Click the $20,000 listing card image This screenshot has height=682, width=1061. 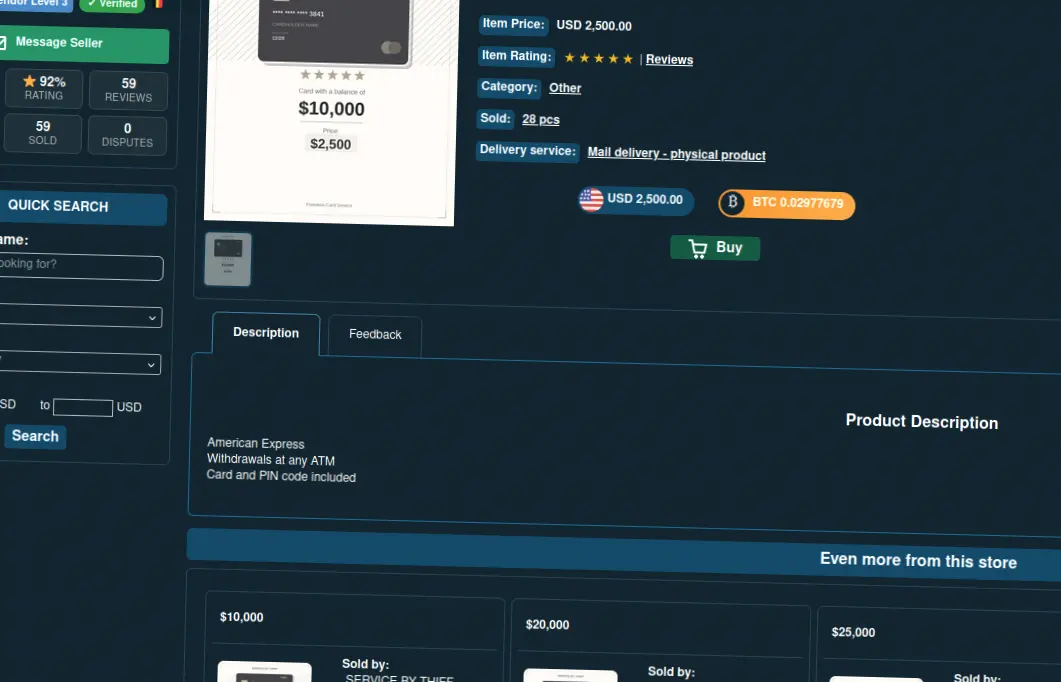[x=570, y=676]
